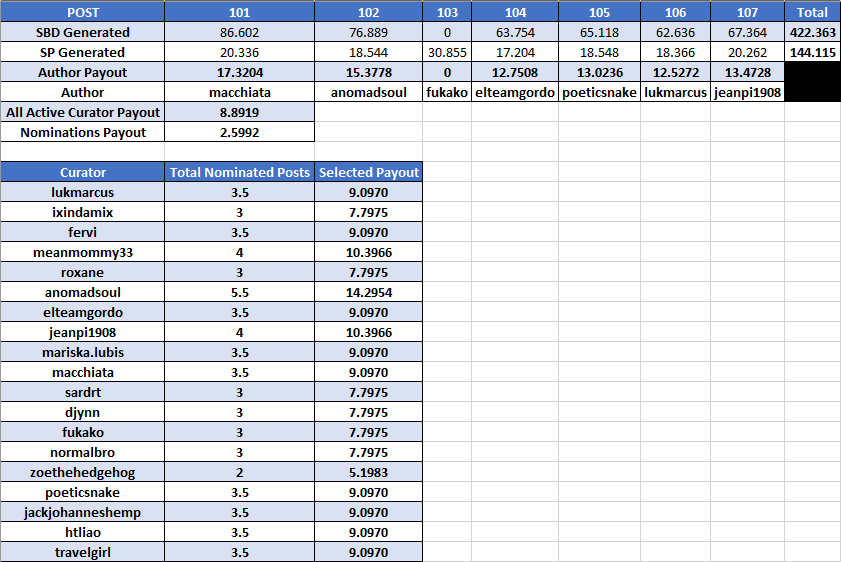This screenshot has height=562, width=841.
Task: Select the POST header cell
Action: tap(83, 12)
